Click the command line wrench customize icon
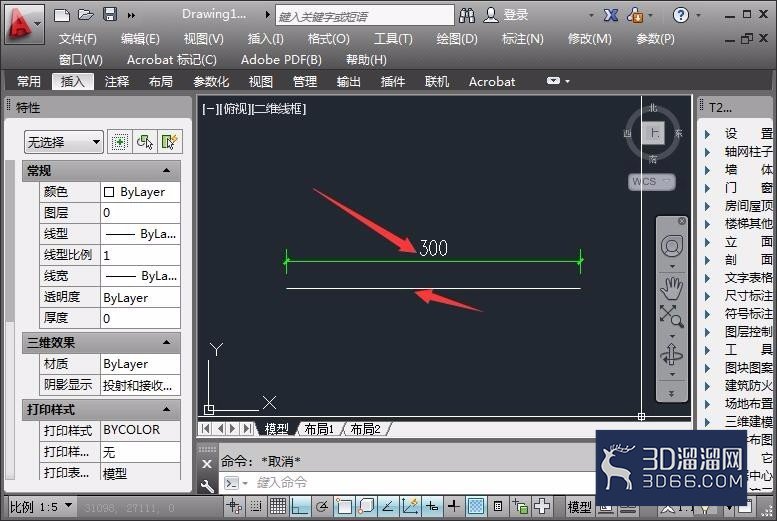Image resolution: width=777 pixels, height=521 pixels. pyautogui.click(x=207, y=486)
